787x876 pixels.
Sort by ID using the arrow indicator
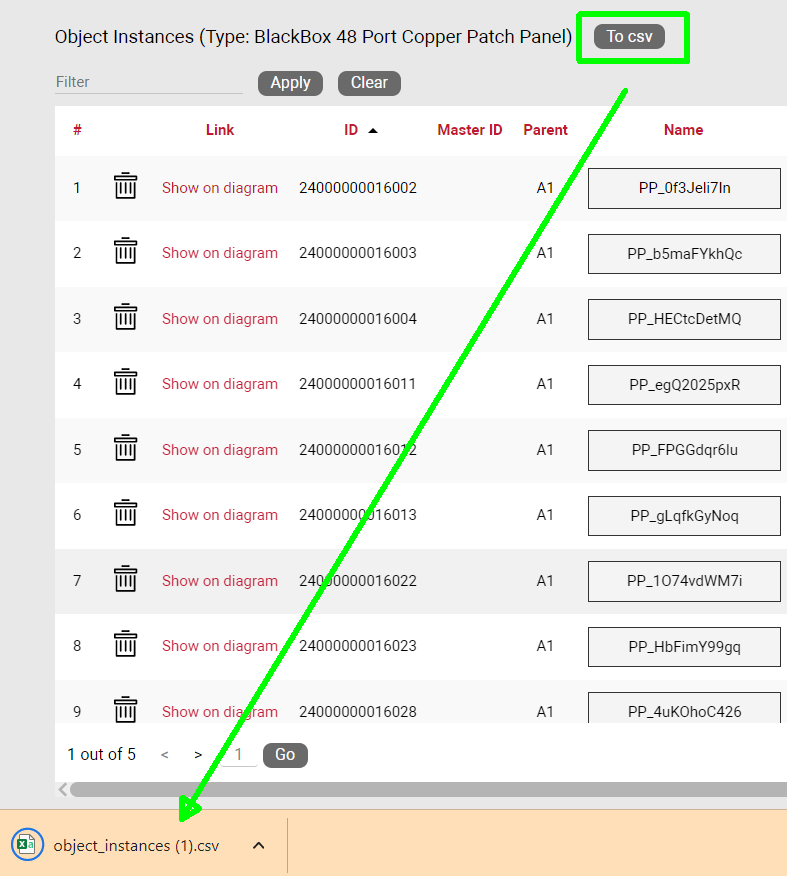tap(373, 130)
